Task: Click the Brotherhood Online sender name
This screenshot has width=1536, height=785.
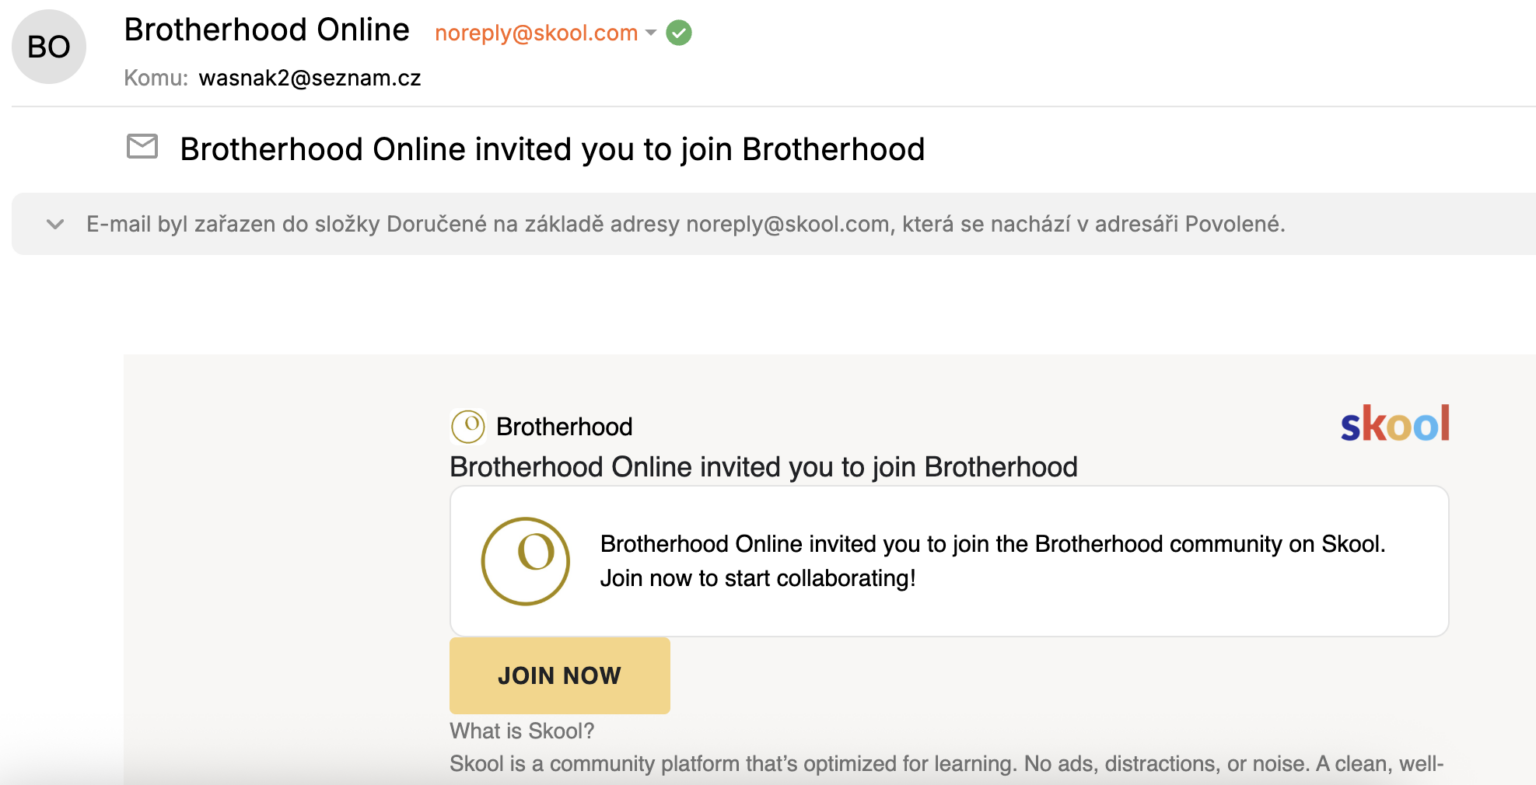Action: 267,30
